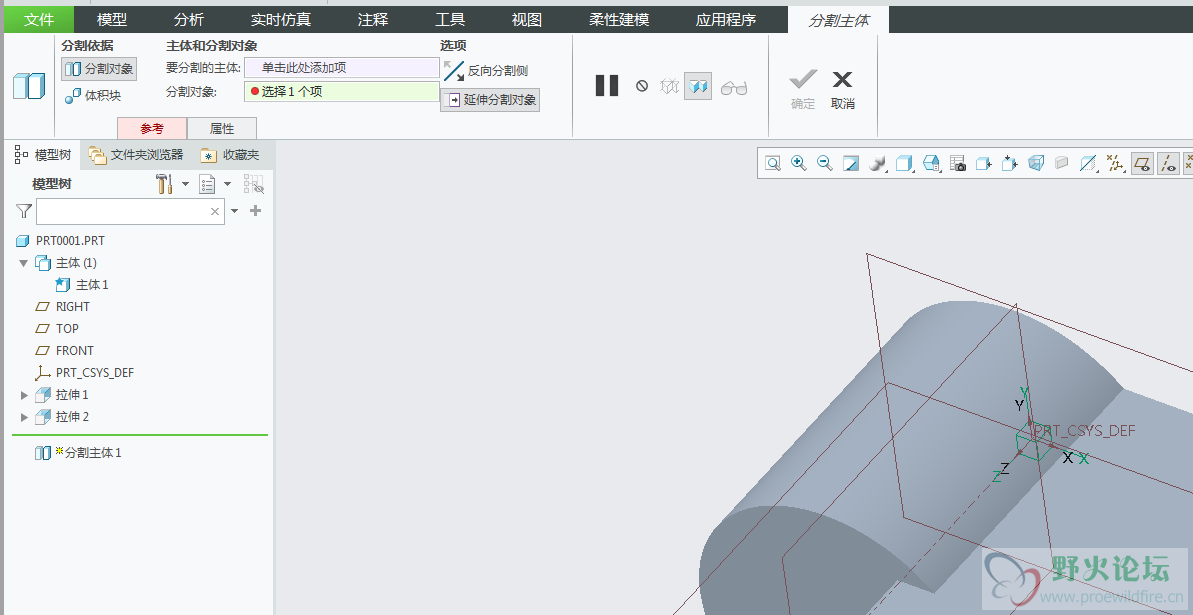Click the pause feature button
The width and height of the screenshot is (1193, 615).
(606, 85)
